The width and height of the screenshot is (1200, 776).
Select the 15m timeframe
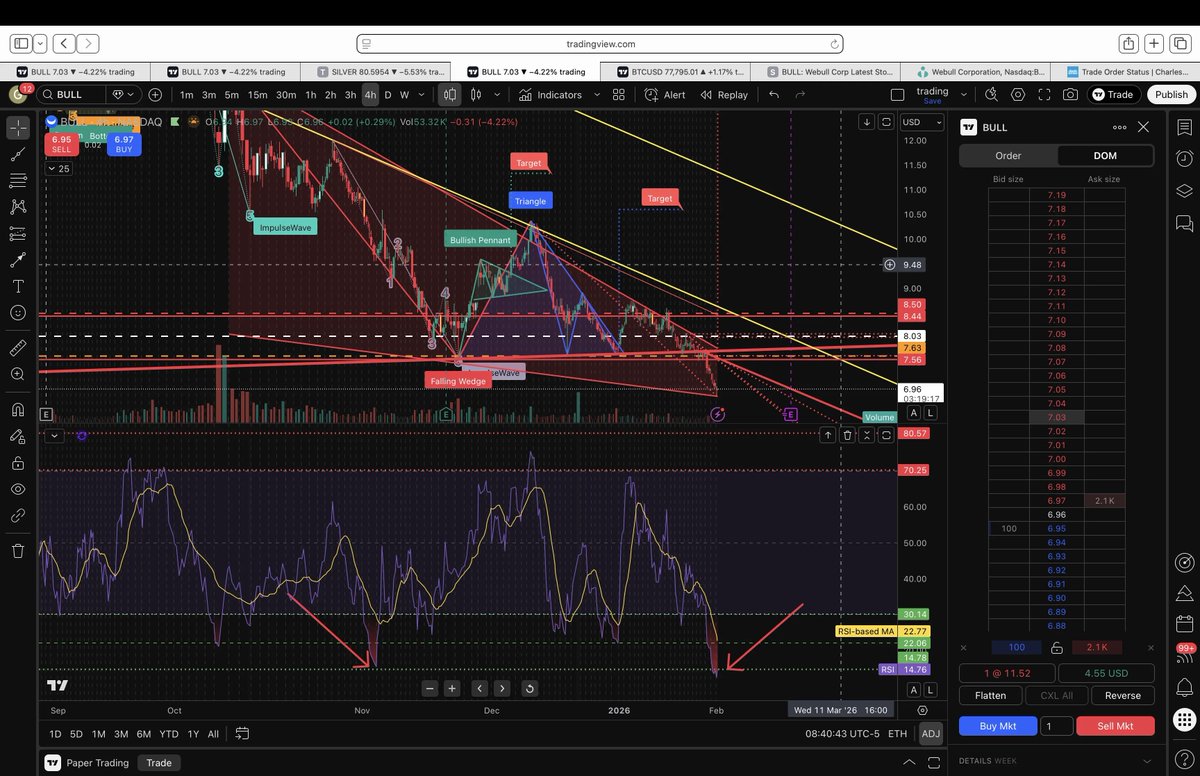pos(257,95)
